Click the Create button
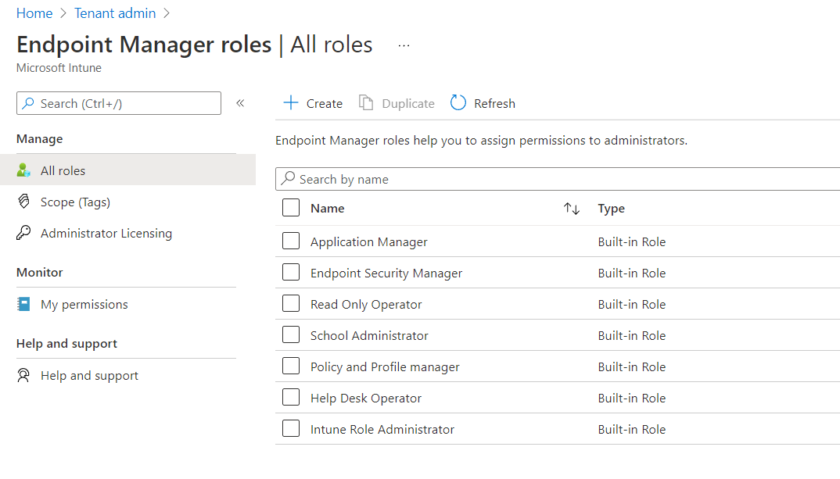 pos(313,103)
